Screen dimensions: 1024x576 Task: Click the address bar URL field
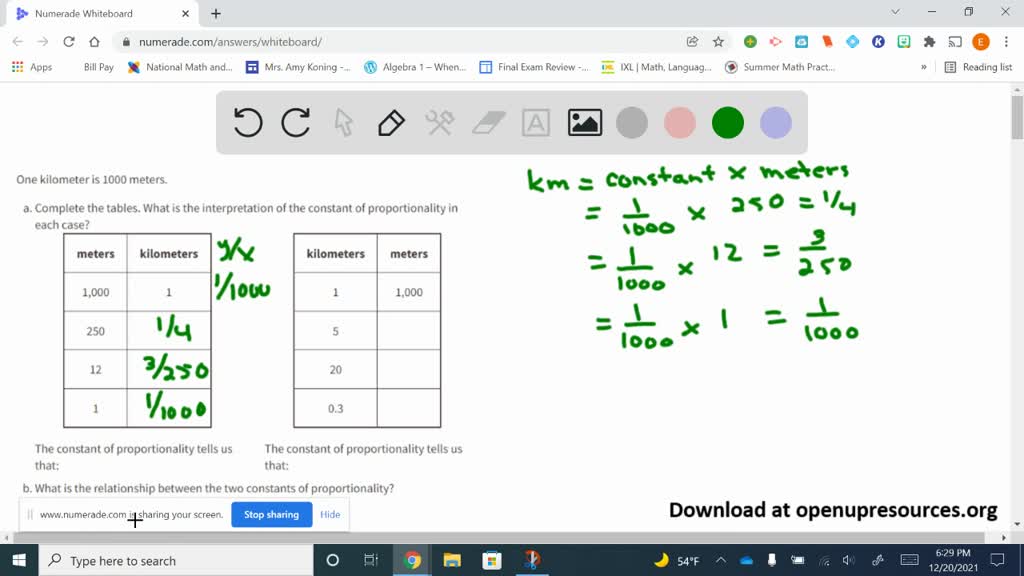click(x=405, y=42)
